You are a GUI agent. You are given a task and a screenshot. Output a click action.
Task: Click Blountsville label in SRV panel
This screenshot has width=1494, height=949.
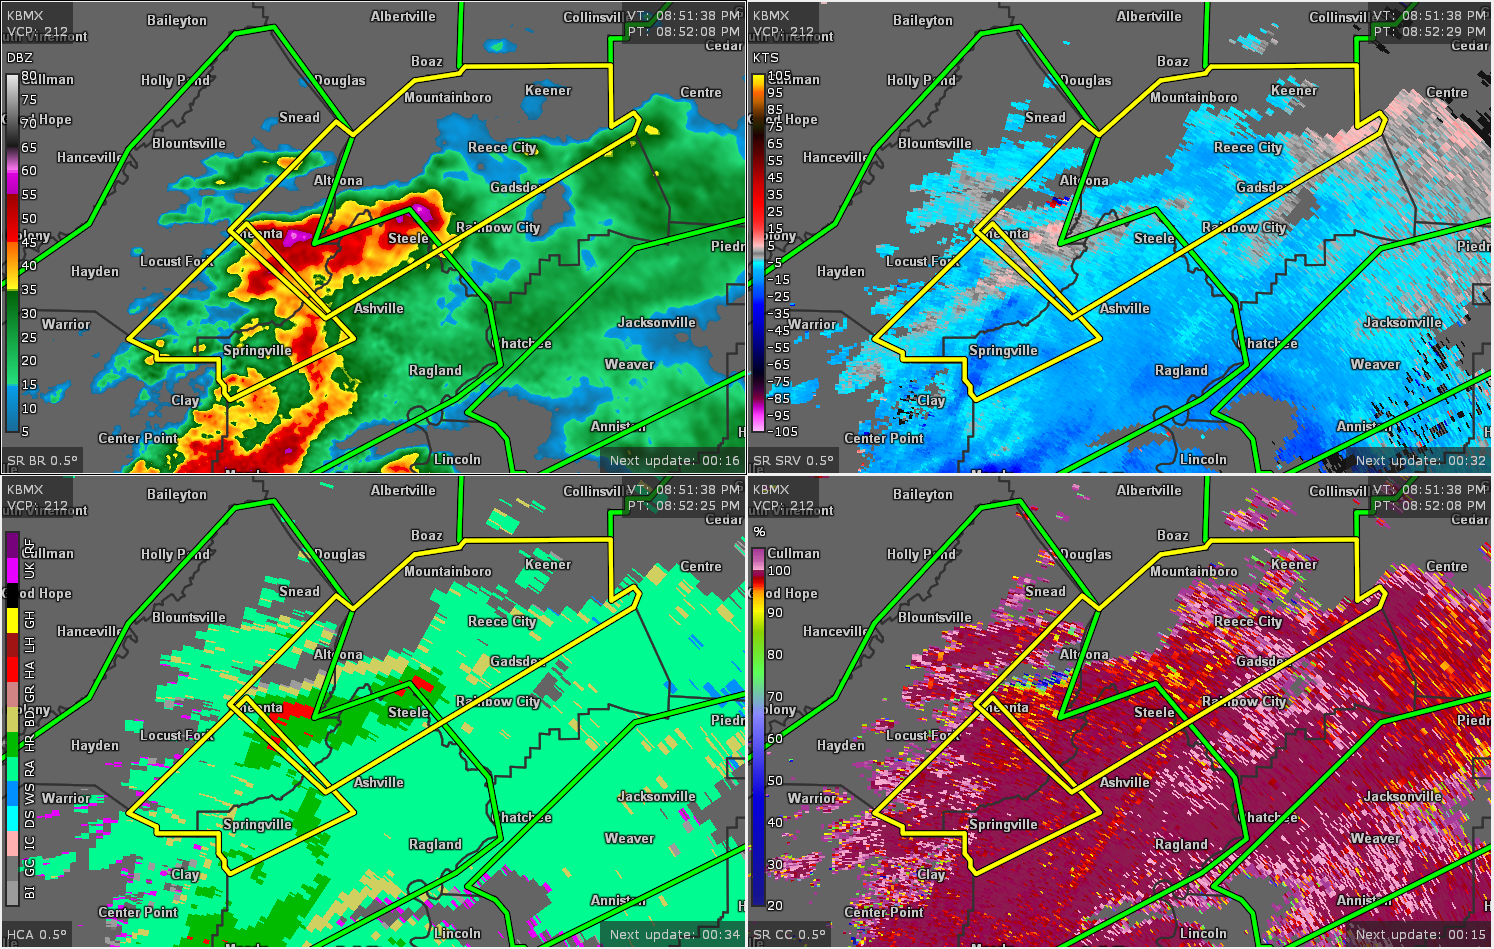(935, 143)
